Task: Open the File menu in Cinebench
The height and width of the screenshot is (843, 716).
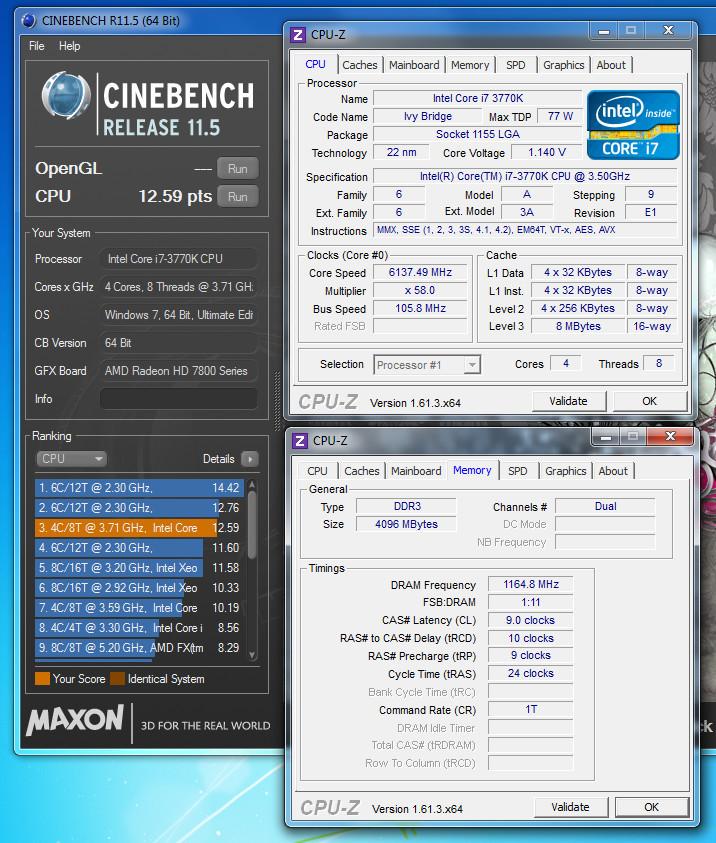Action: [x=37, y=46]
